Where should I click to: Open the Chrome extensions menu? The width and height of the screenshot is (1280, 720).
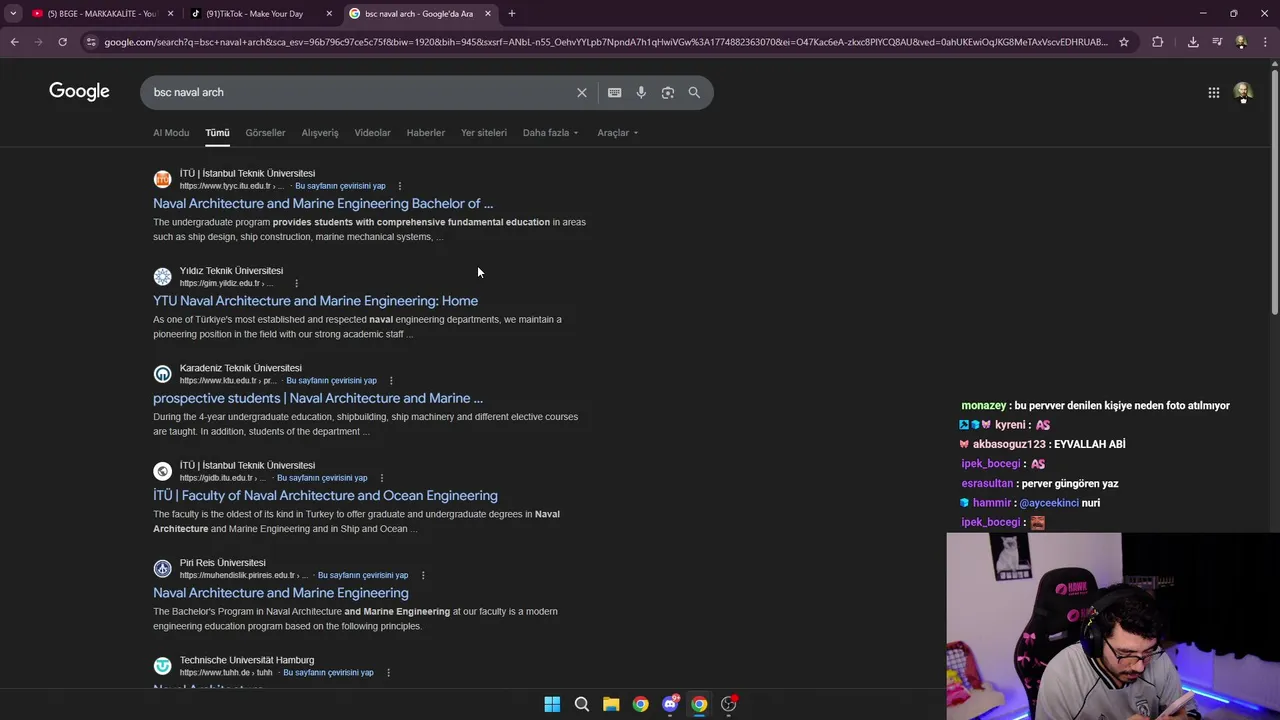pyautogui.click(x=1158, y=42)
